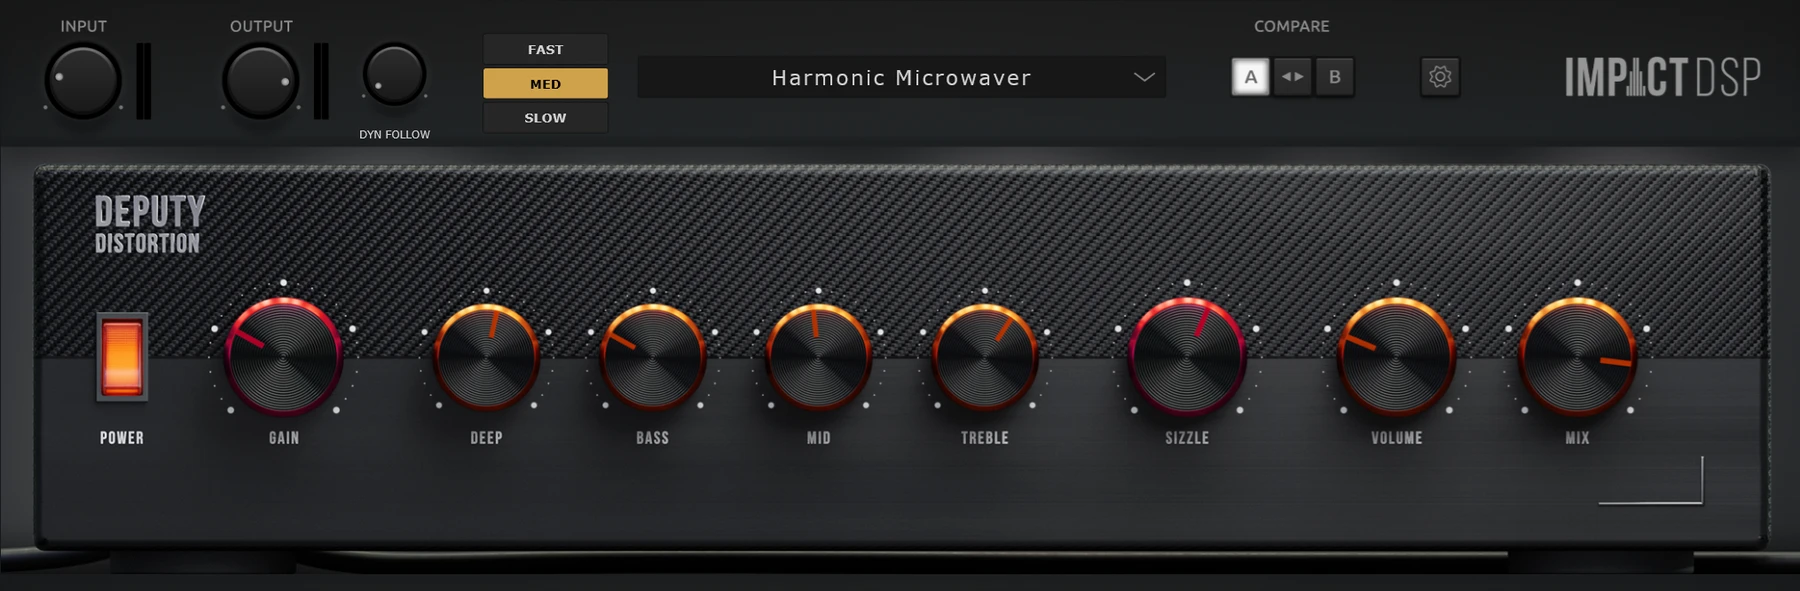
Task: Click the Gain knob
Action: pyautogui.click(x=284, y=356)
